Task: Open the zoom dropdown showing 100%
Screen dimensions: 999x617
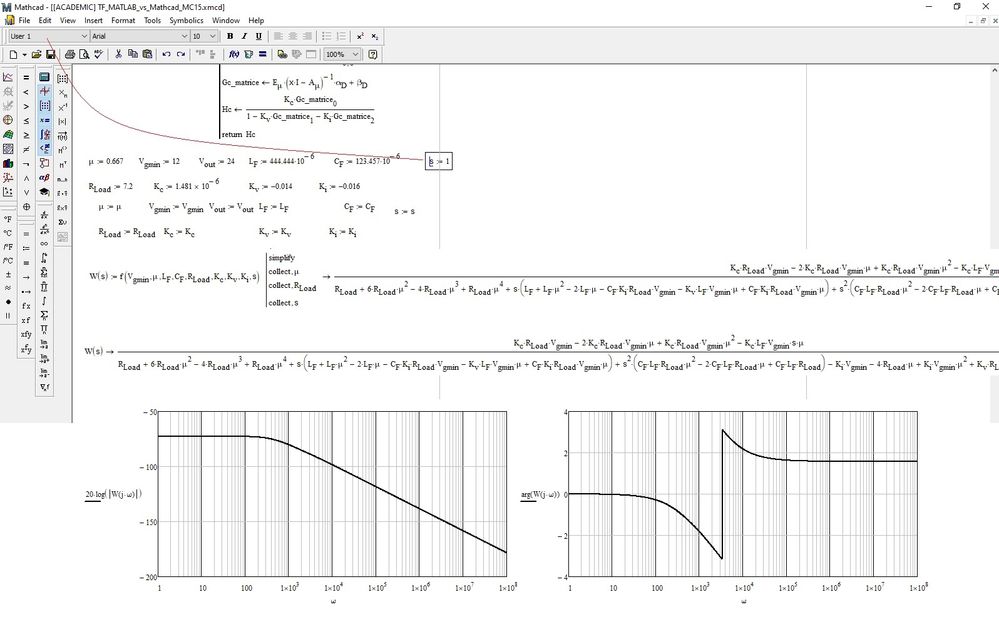Action: click(342, 54)
